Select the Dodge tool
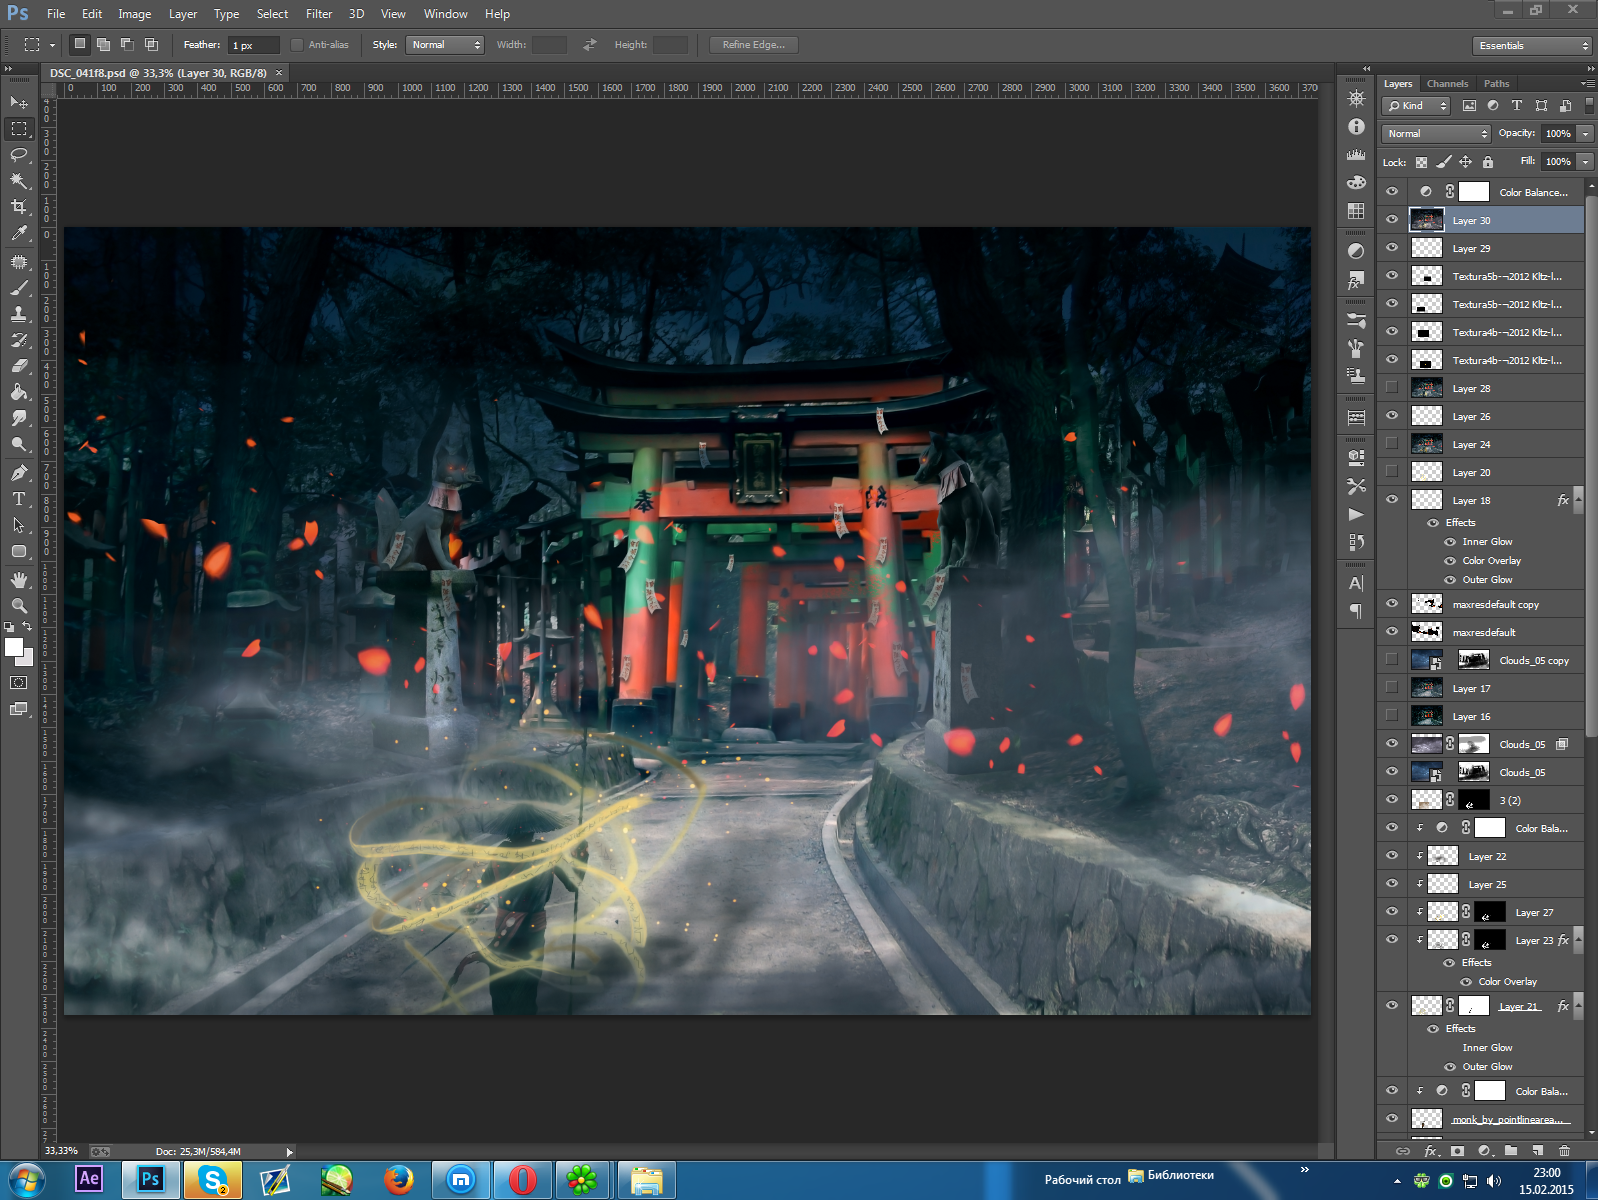1598x1200 pixels. pyautogui.click(x=19, y=445)
